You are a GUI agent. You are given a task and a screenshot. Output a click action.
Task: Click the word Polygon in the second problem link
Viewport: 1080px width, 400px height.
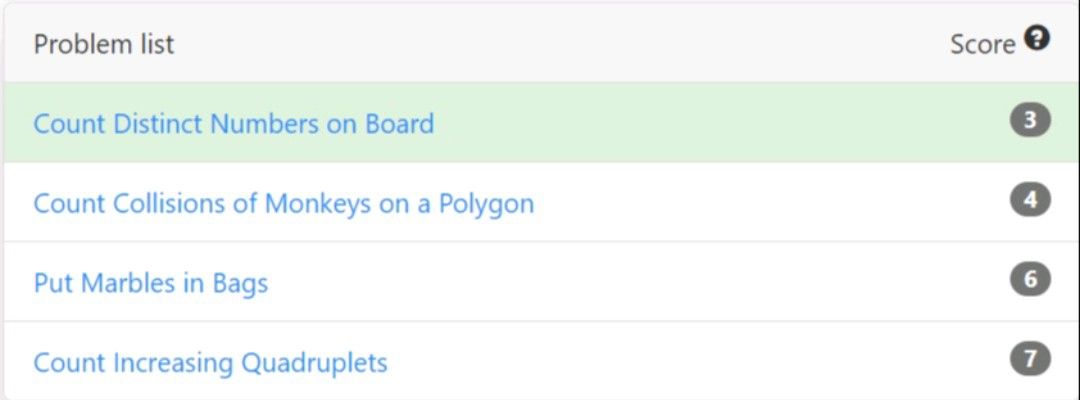(486, 205)
